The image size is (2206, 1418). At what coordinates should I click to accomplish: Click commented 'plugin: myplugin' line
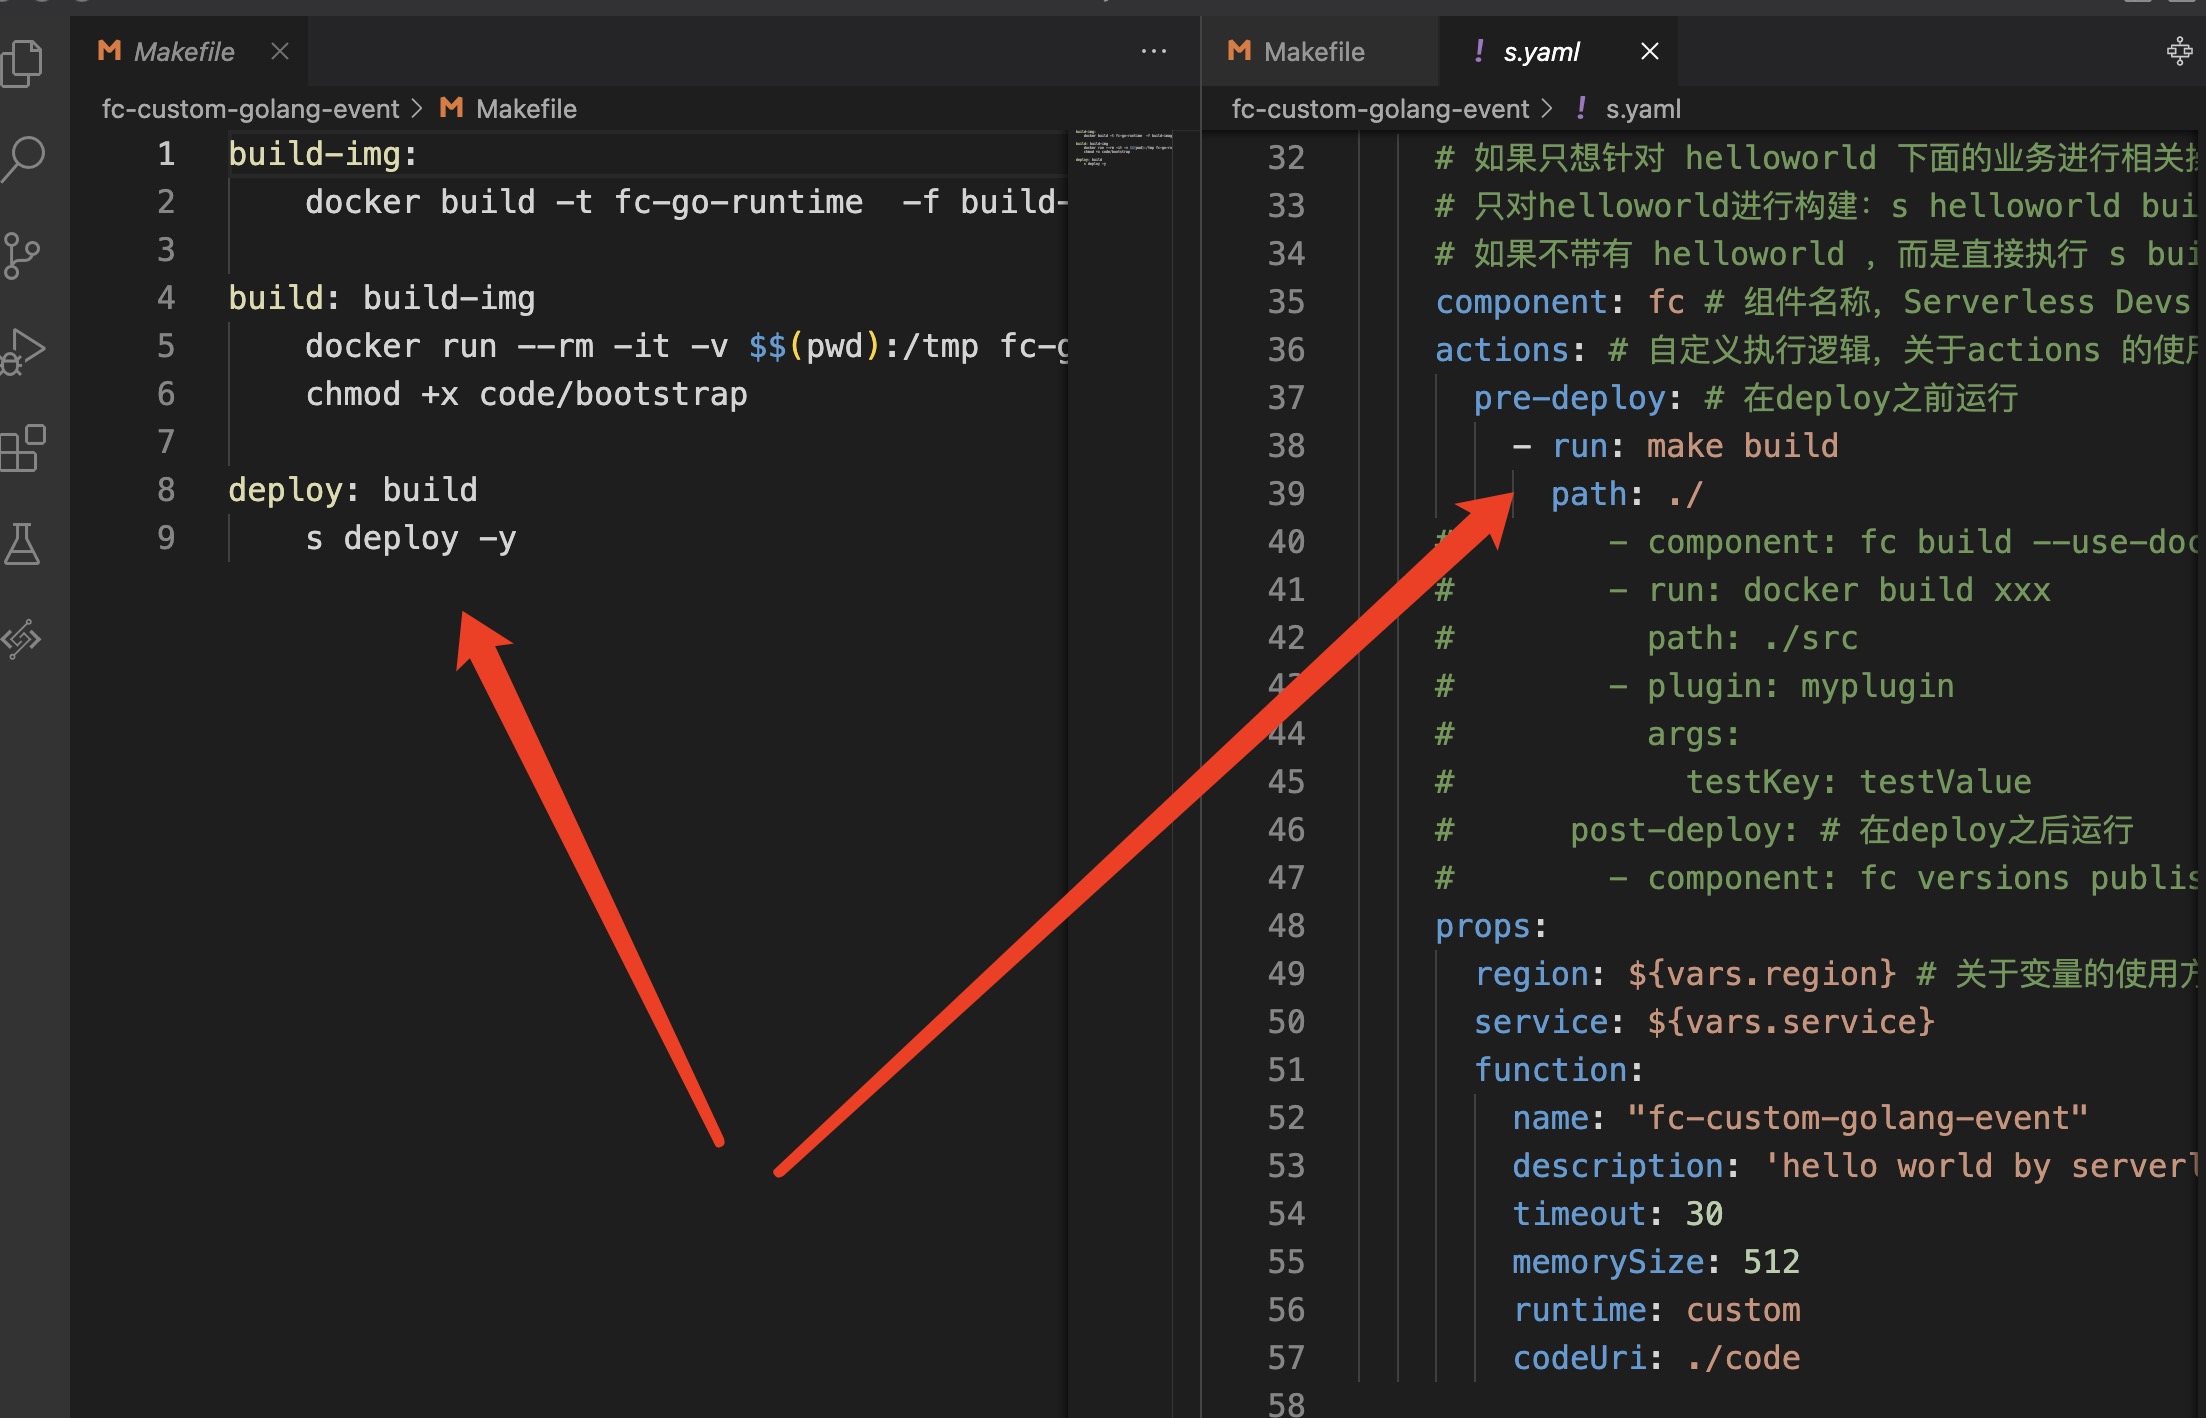point(1781,686)
